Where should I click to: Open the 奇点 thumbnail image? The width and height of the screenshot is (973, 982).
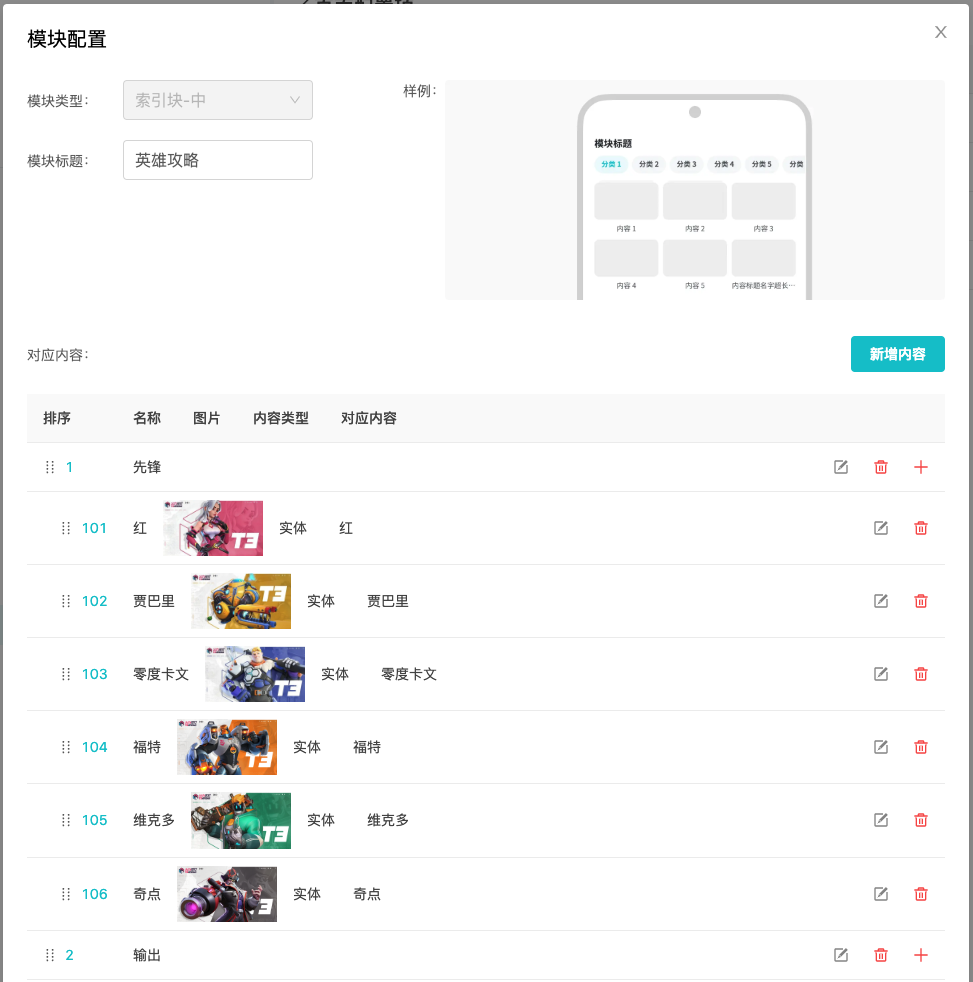[227, 894]
